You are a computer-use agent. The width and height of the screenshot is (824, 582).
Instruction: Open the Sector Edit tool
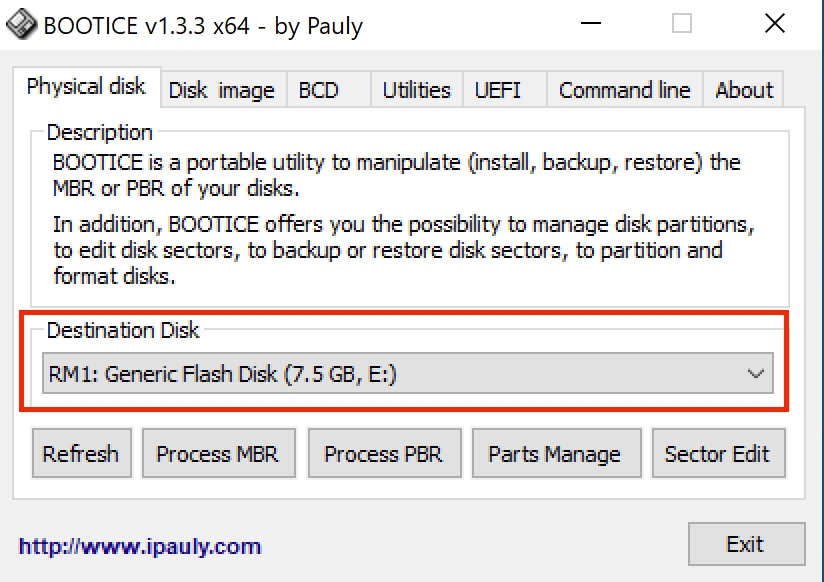(x=717, y=454)
